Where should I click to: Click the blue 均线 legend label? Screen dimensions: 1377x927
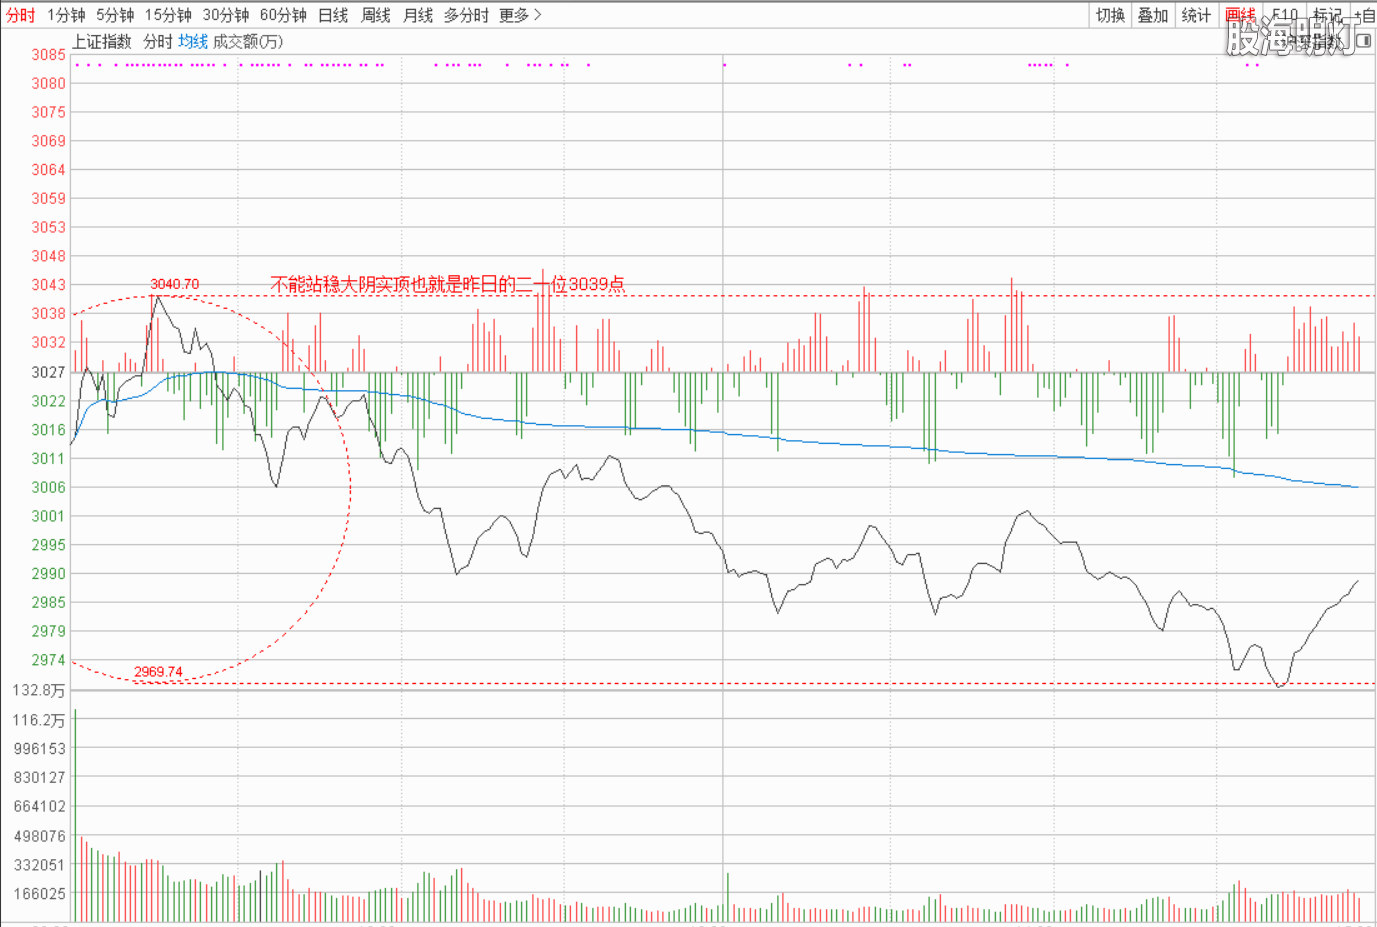pos(193,41)
